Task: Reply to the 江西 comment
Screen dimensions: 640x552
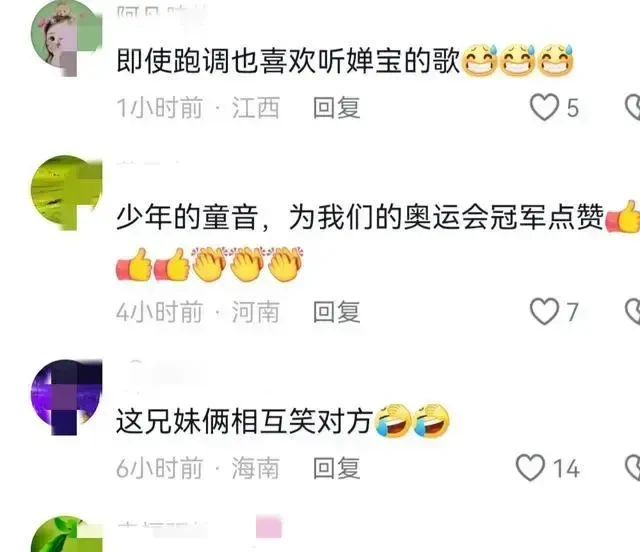Action: 336,108
